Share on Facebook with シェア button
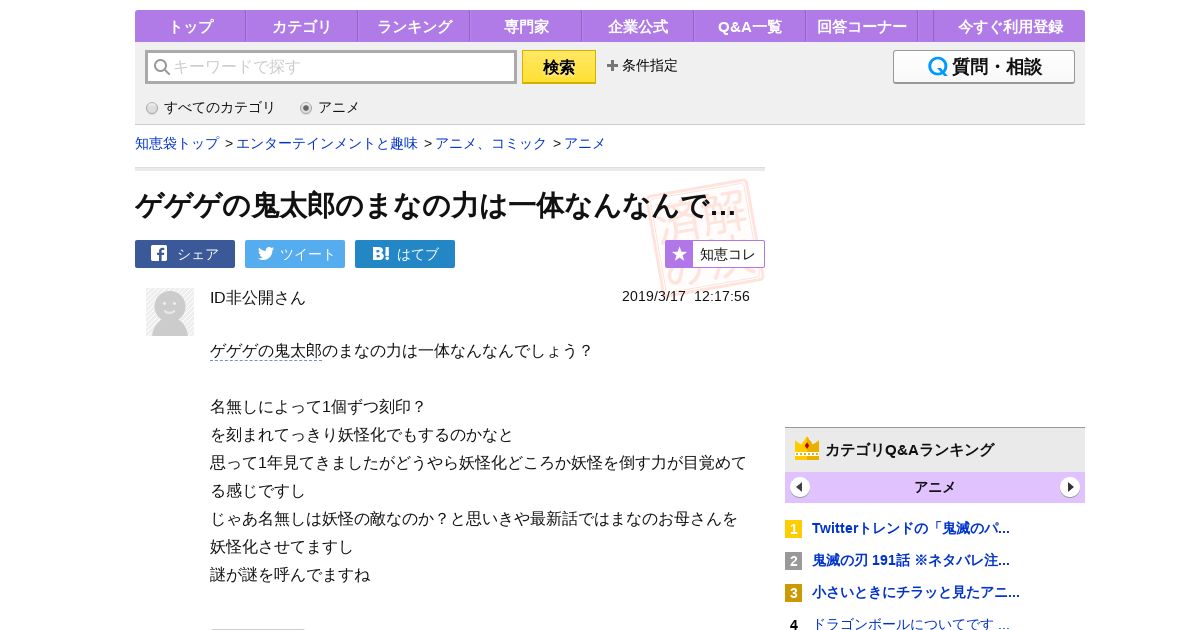This screenshot has width=1200, height=630. coord(185,254)
